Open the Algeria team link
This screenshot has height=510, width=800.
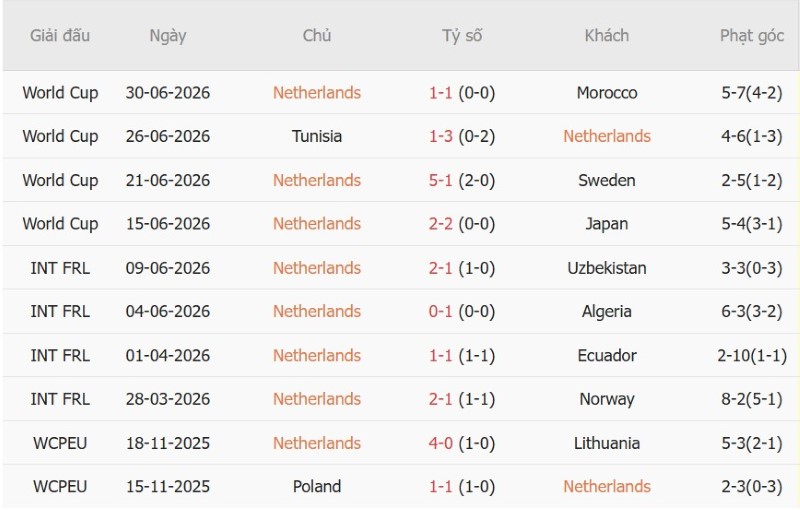(607, 312)
